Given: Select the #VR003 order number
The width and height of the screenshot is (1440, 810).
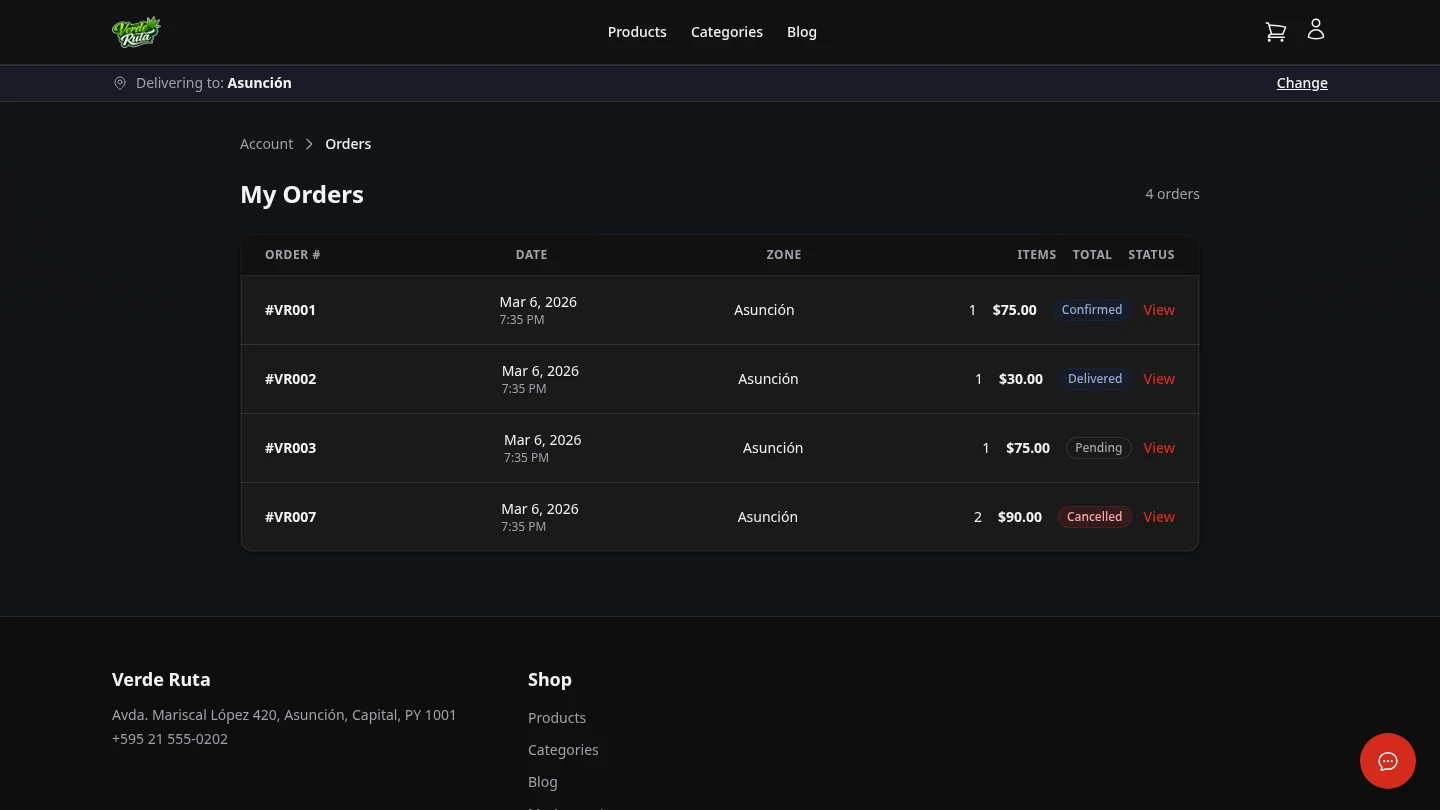Looking at the screenshot, I should pos(290,447).
